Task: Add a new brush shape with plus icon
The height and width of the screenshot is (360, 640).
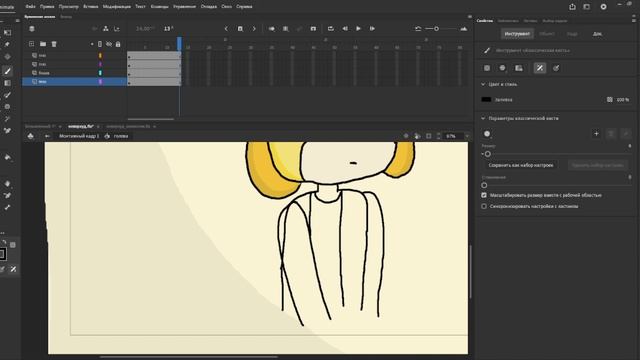Action: point(596,133)
